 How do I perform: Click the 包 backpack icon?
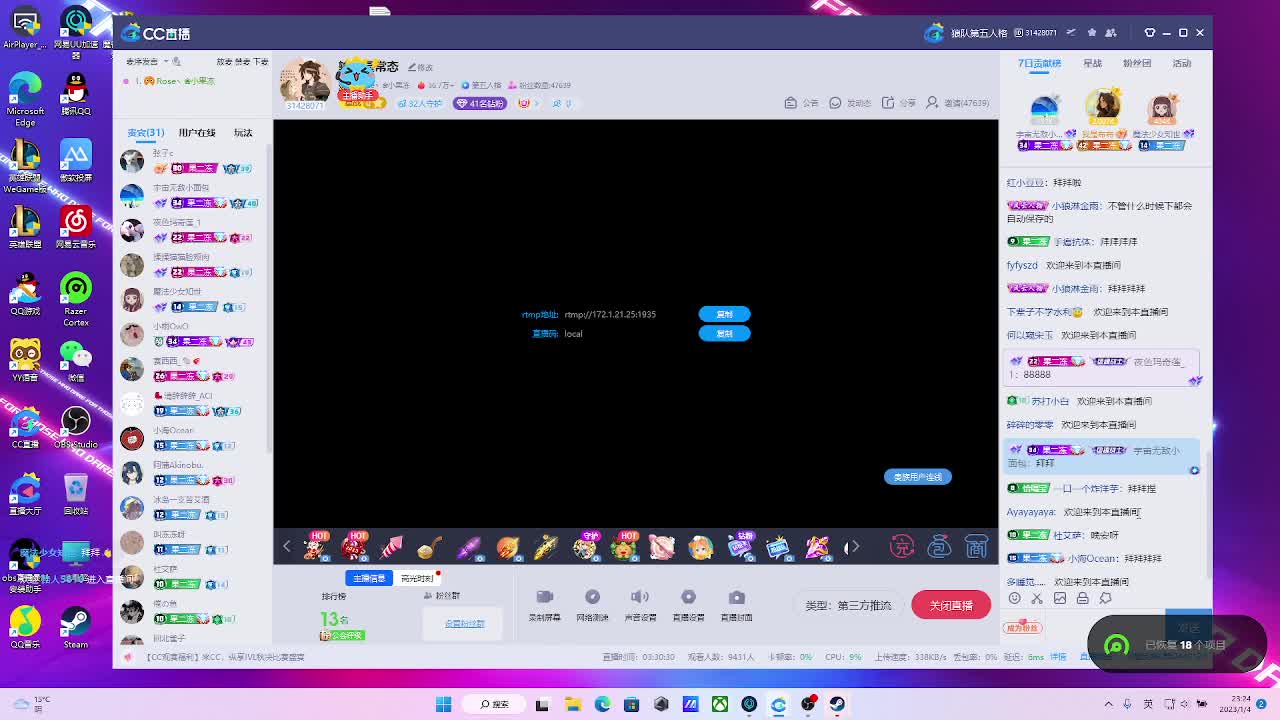pos(939,547)
